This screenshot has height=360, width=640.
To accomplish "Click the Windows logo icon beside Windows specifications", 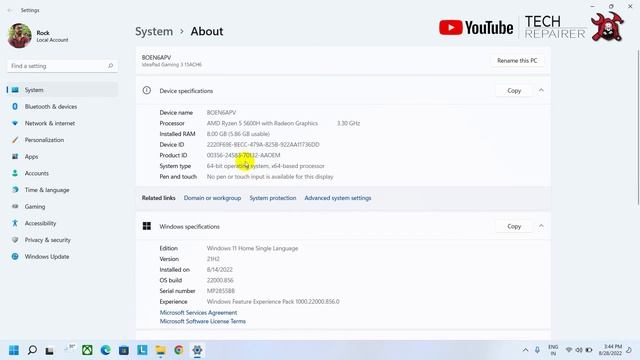I will click(147, 226).
